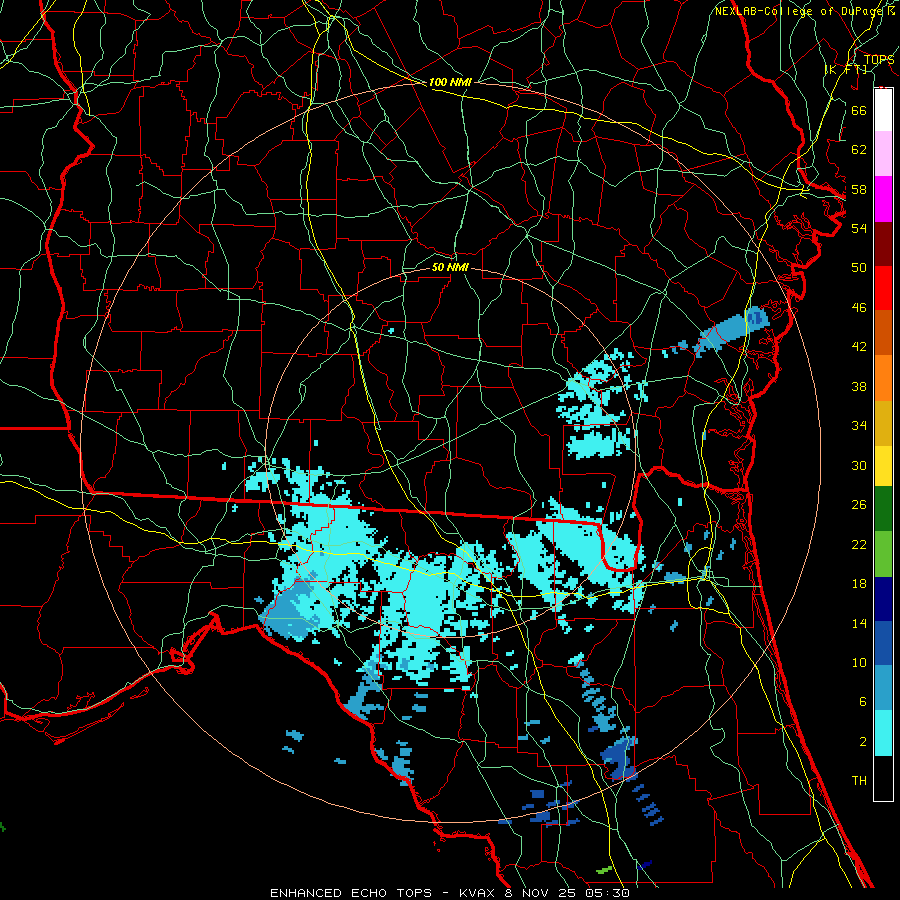Pick the light blue legend swatch
The height and width of the screenshot is (900, 900).
click(883, 688)
